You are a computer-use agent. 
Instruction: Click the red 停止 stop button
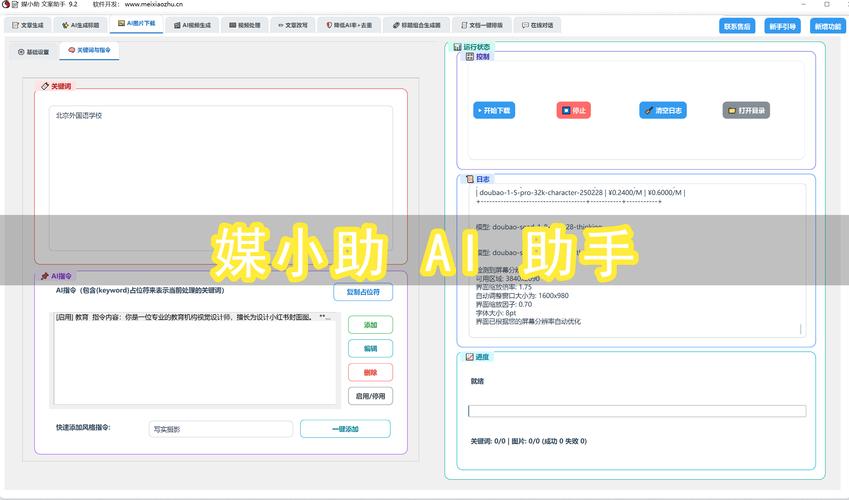(x=573, y=111)
